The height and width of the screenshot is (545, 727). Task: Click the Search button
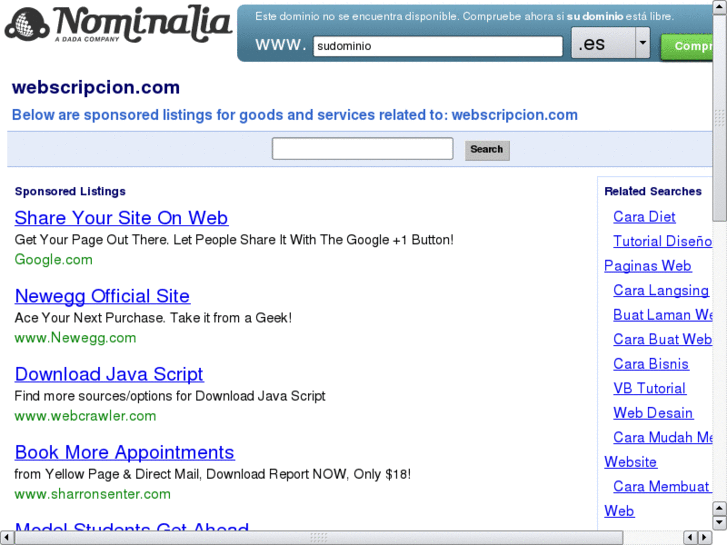tap(487, 150)
